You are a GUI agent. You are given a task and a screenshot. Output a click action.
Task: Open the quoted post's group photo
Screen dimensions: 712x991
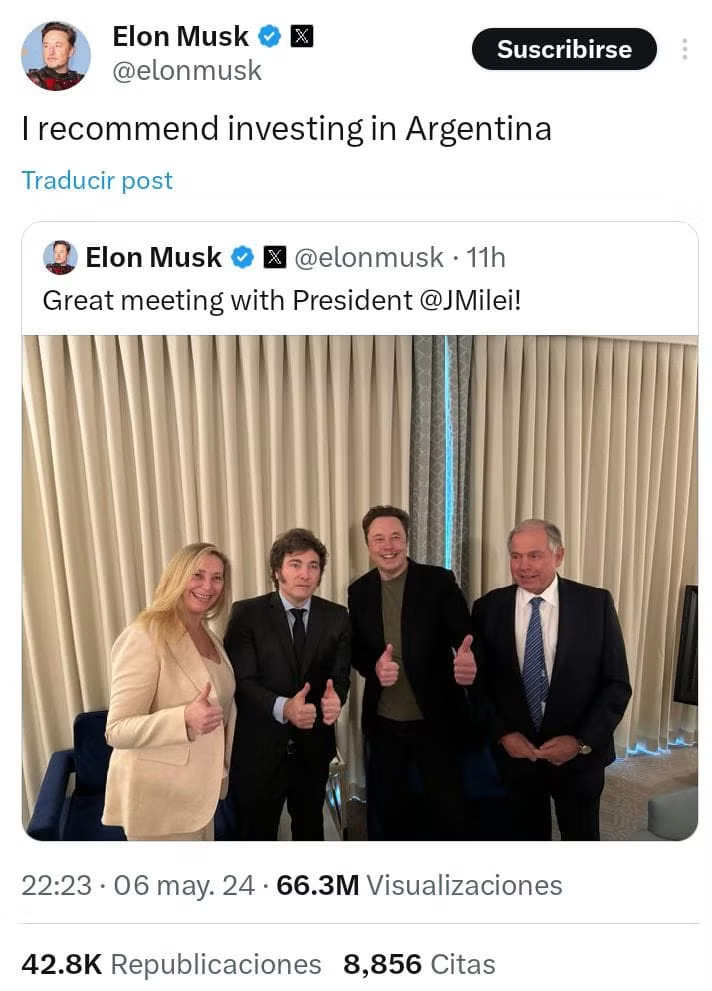click(x=360, y=587)
